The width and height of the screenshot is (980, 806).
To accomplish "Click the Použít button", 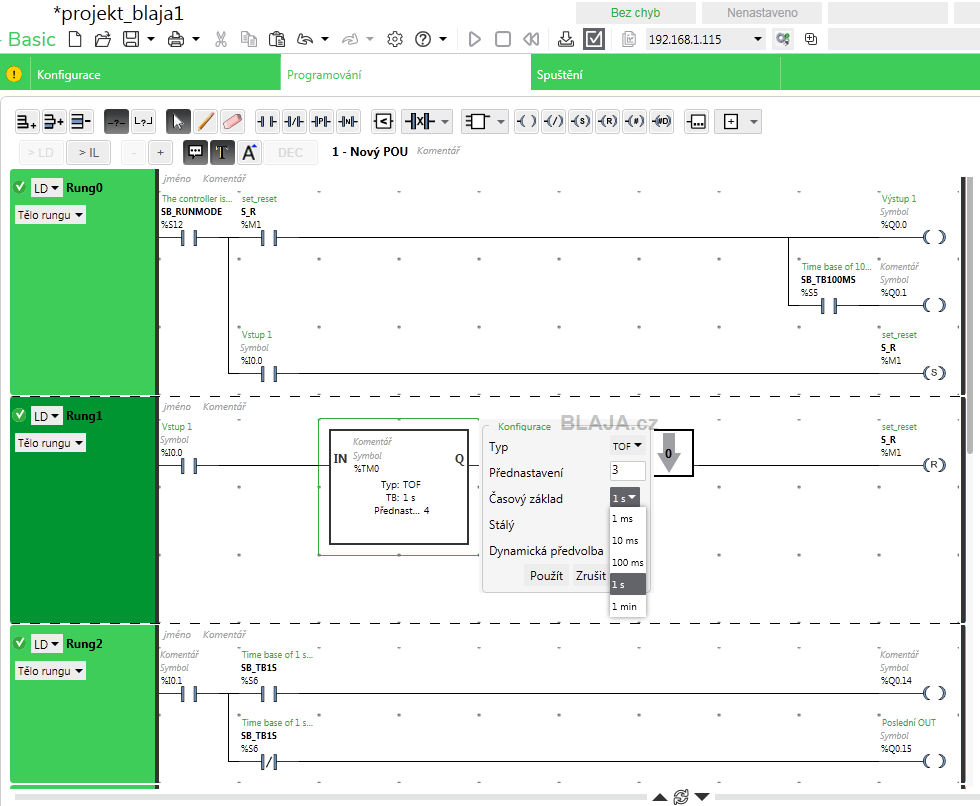I will [546, 575].
